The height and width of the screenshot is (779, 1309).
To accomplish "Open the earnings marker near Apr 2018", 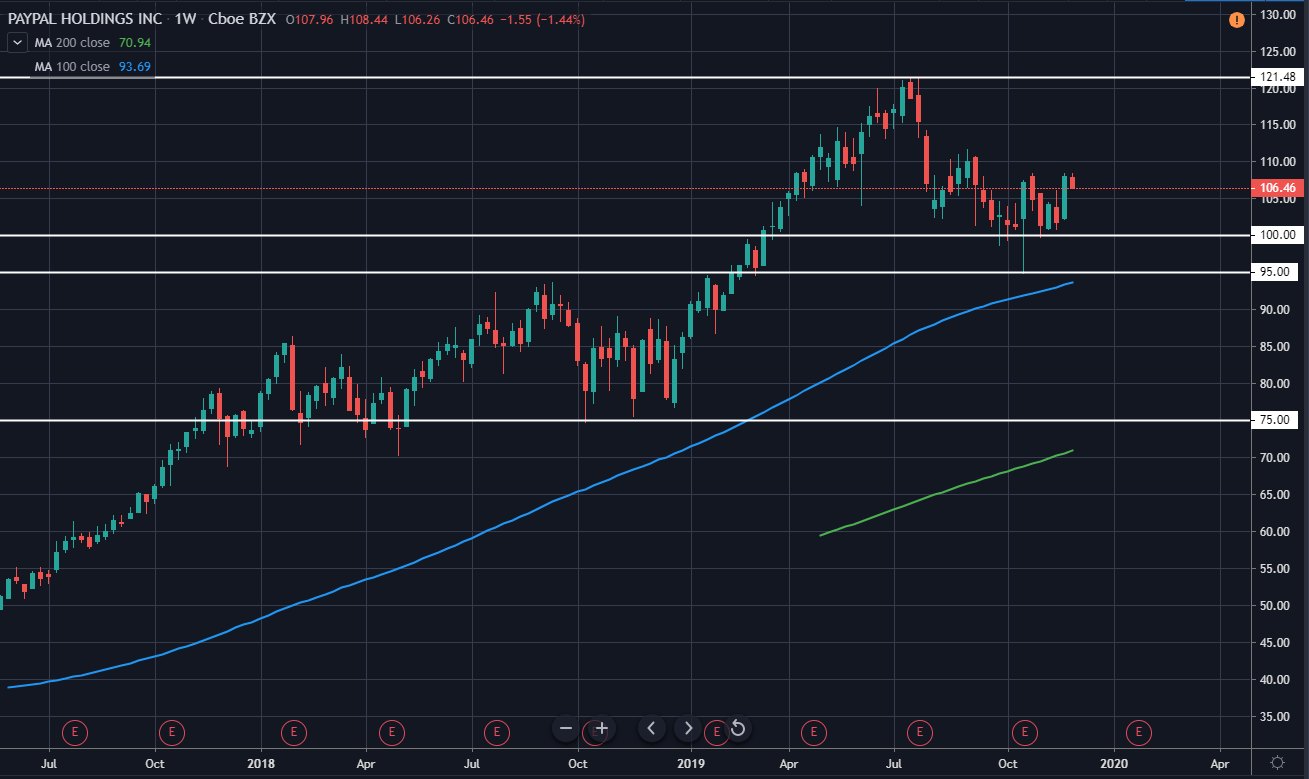I will pos(391,733).
